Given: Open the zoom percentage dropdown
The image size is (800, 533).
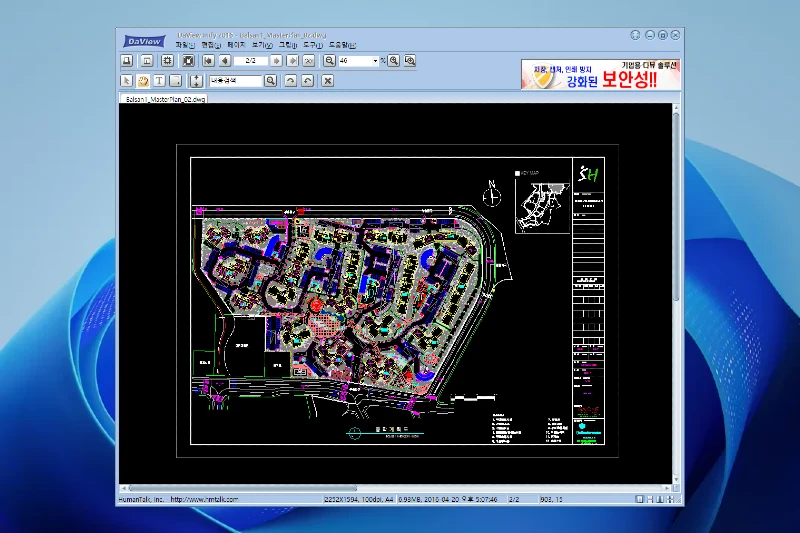Looking at the screenshot, I should 375,61.
